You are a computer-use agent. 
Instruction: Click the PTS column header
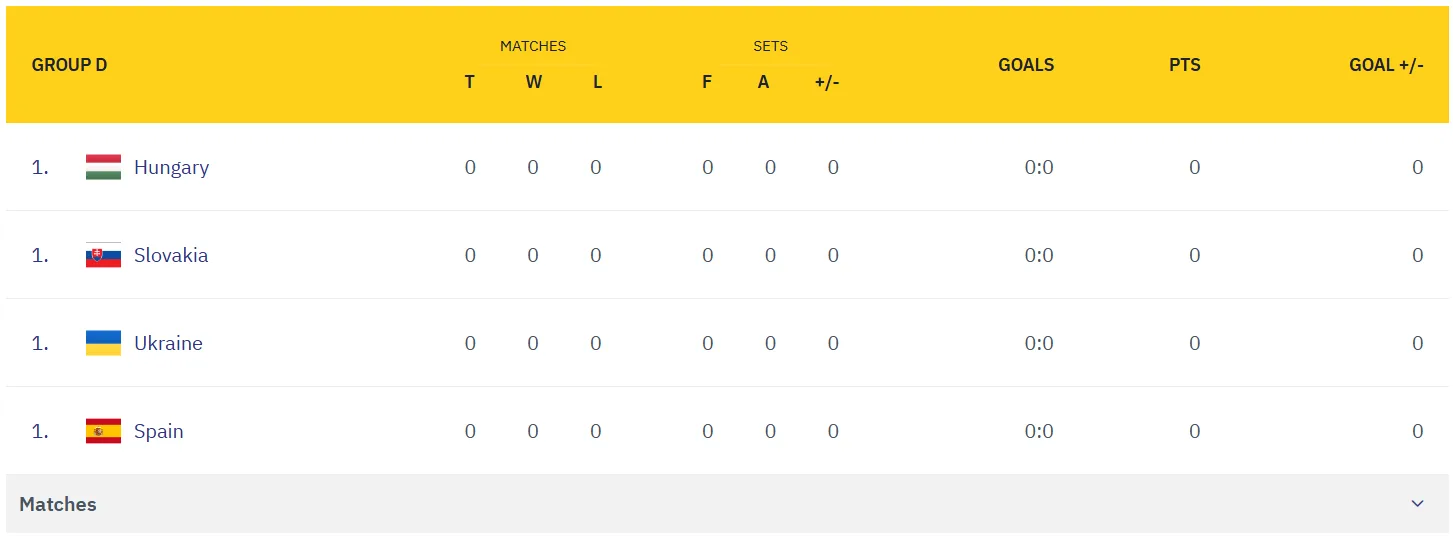(1184, 65)
